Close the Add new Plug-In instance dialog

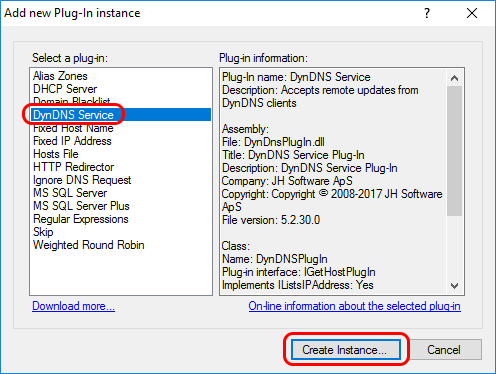coord(472,13)
